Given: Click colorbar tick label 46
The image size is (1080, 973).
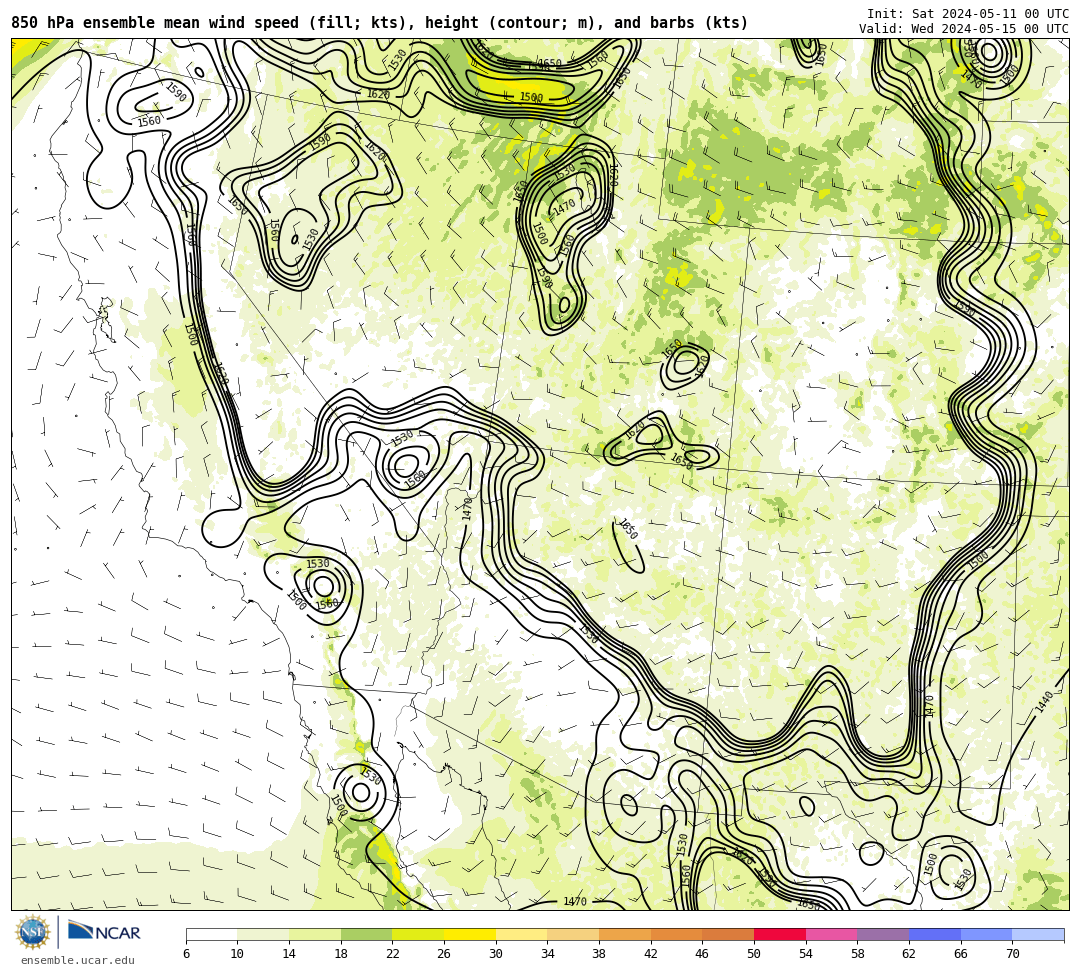Looking at the screenshot, I should [703, 954].
